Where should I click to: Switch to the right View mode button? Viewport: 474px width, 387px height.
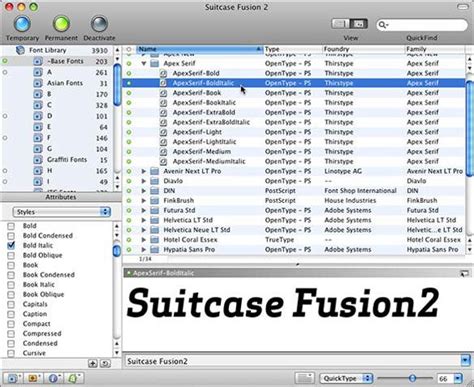[359, 24]
